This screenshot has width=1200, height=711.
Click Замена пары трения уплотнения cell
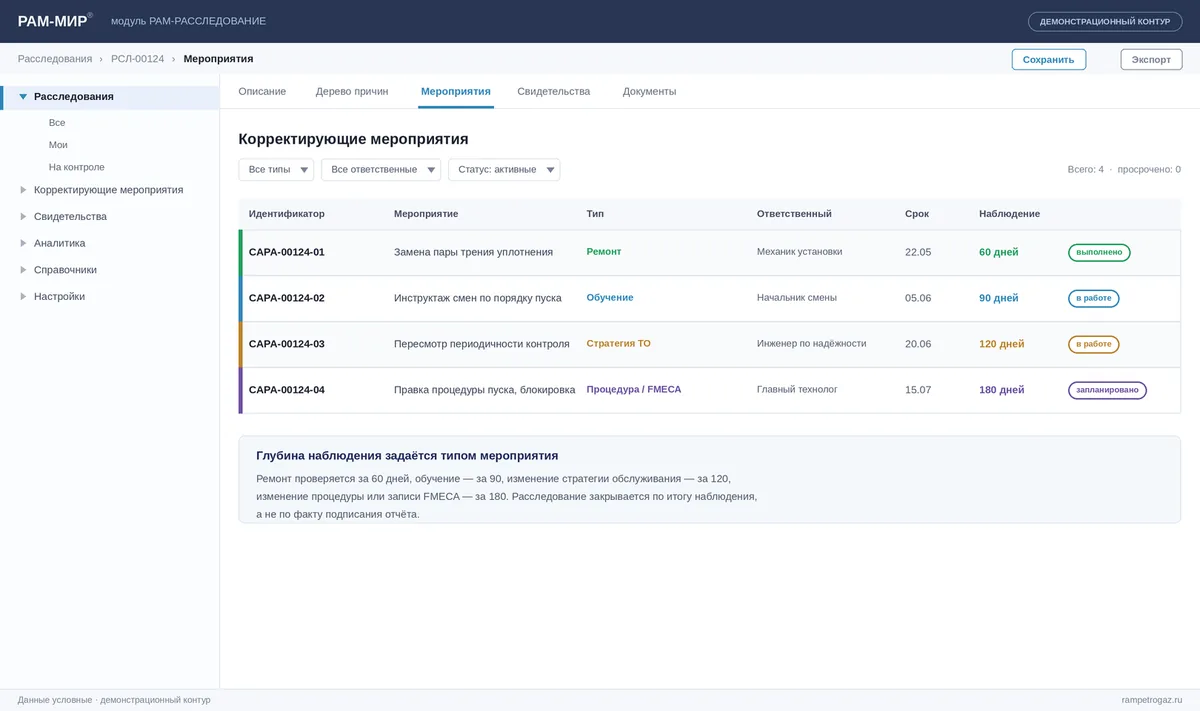473,252
